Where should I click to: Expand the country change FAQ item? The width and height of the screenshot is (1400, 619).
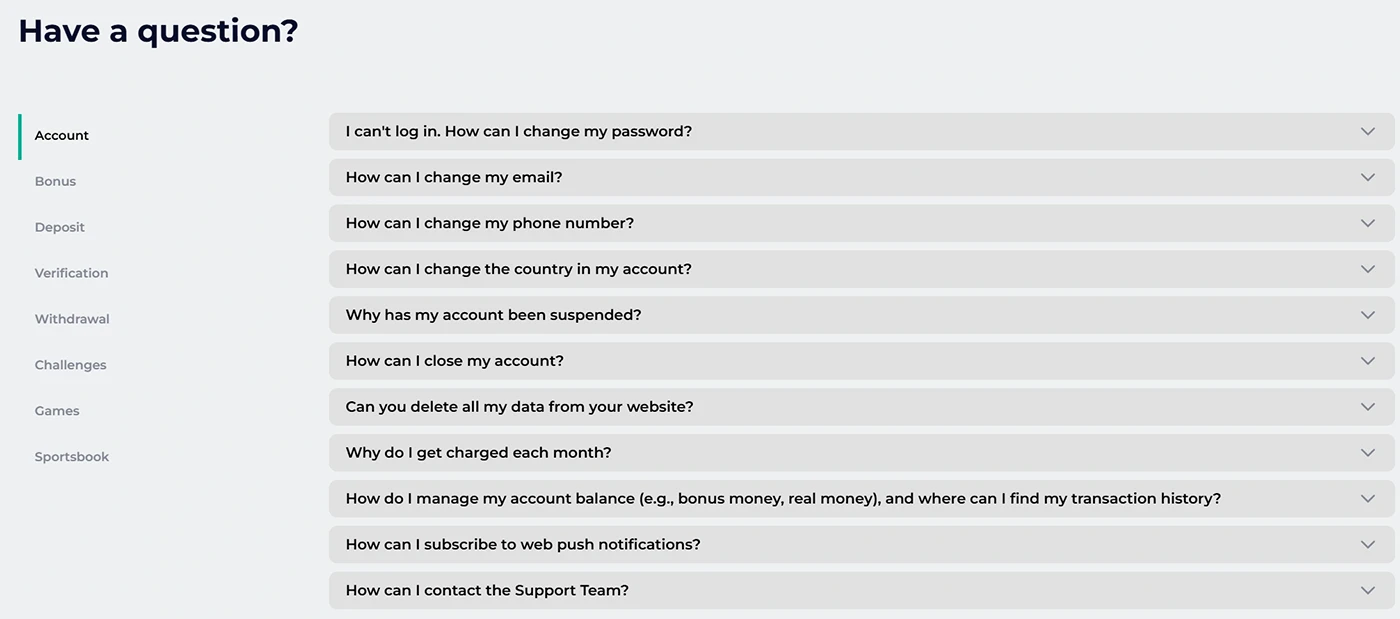[860, 268]
